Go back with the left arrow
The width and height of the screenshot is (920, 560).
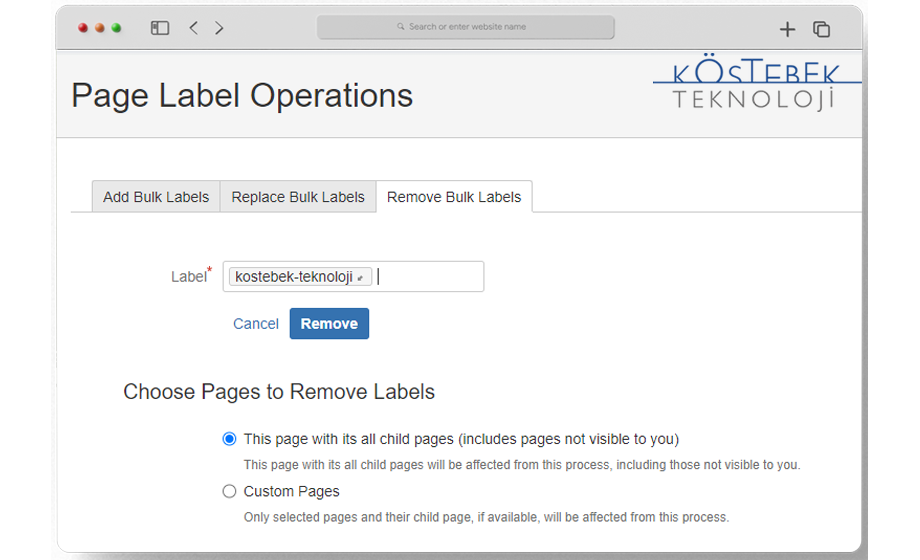click(x=194, y=28)
